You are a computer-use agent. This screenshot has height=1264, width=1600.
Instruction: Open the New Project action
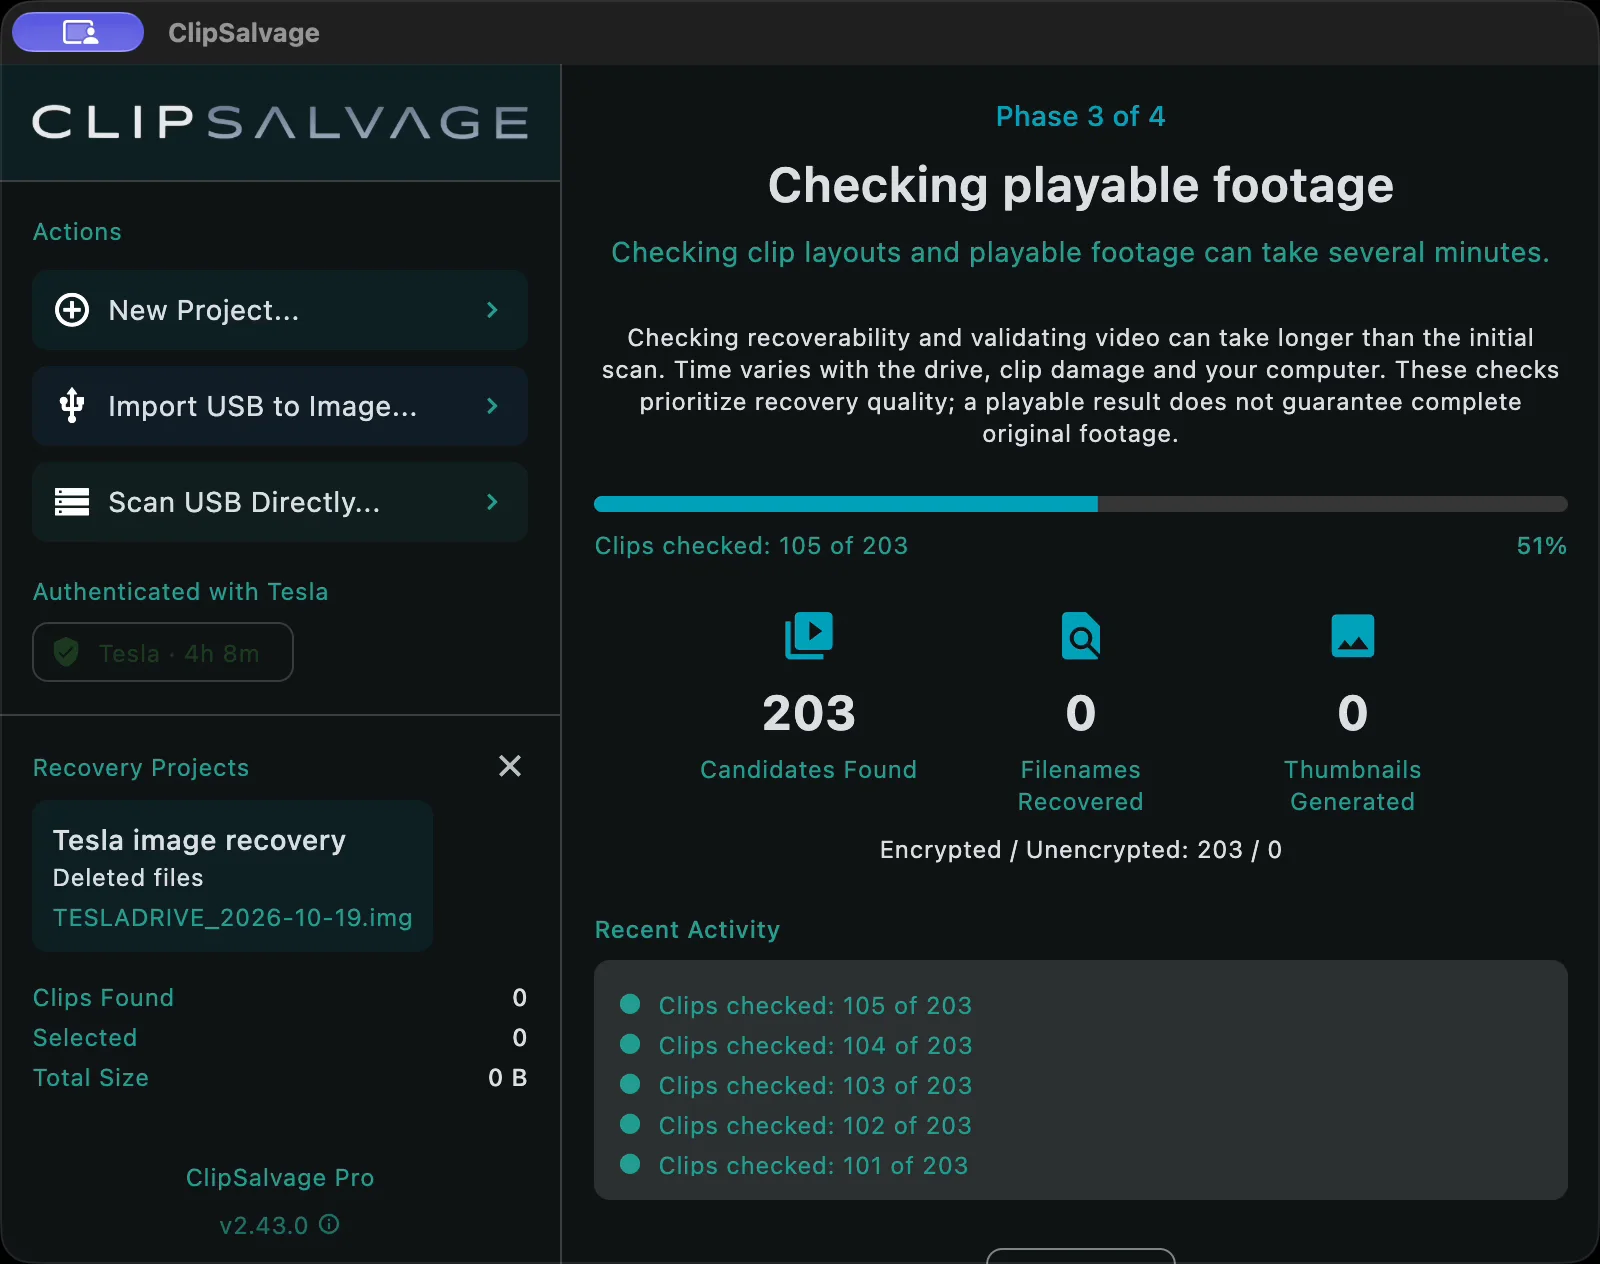pos(280,310)
